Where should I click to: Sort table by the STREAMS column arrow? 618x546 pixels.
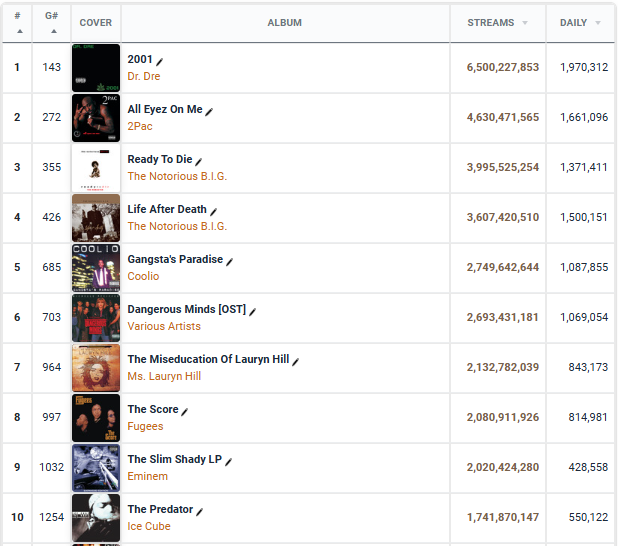point(525,23)
